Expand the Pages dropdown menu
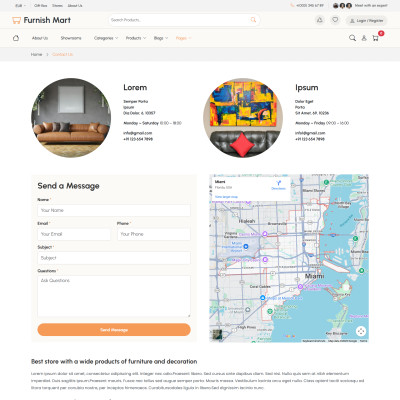The height and width of the screenshot is (400, 400). coord(183,38)
